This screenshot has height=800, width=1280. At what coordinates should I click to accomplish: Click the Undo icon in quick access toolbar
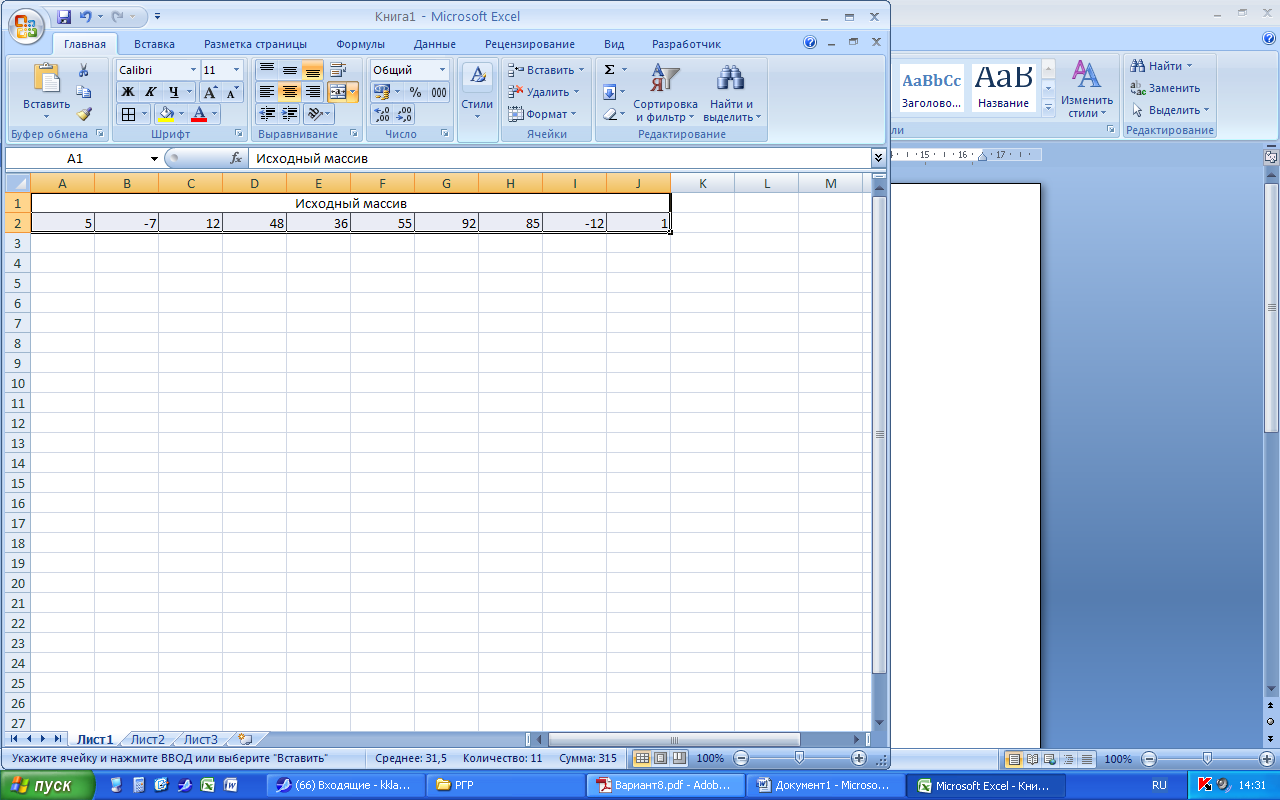click(85, 17)
